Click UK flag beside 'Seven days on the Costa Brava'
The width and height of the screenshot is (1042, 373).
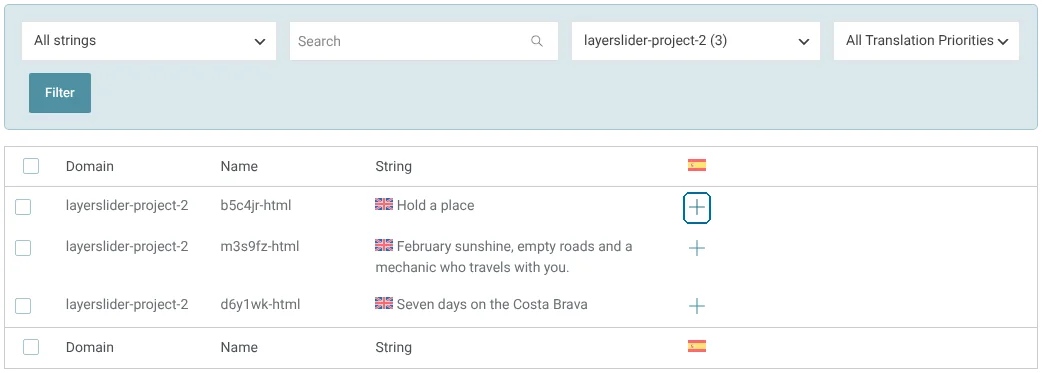point(384,304)
